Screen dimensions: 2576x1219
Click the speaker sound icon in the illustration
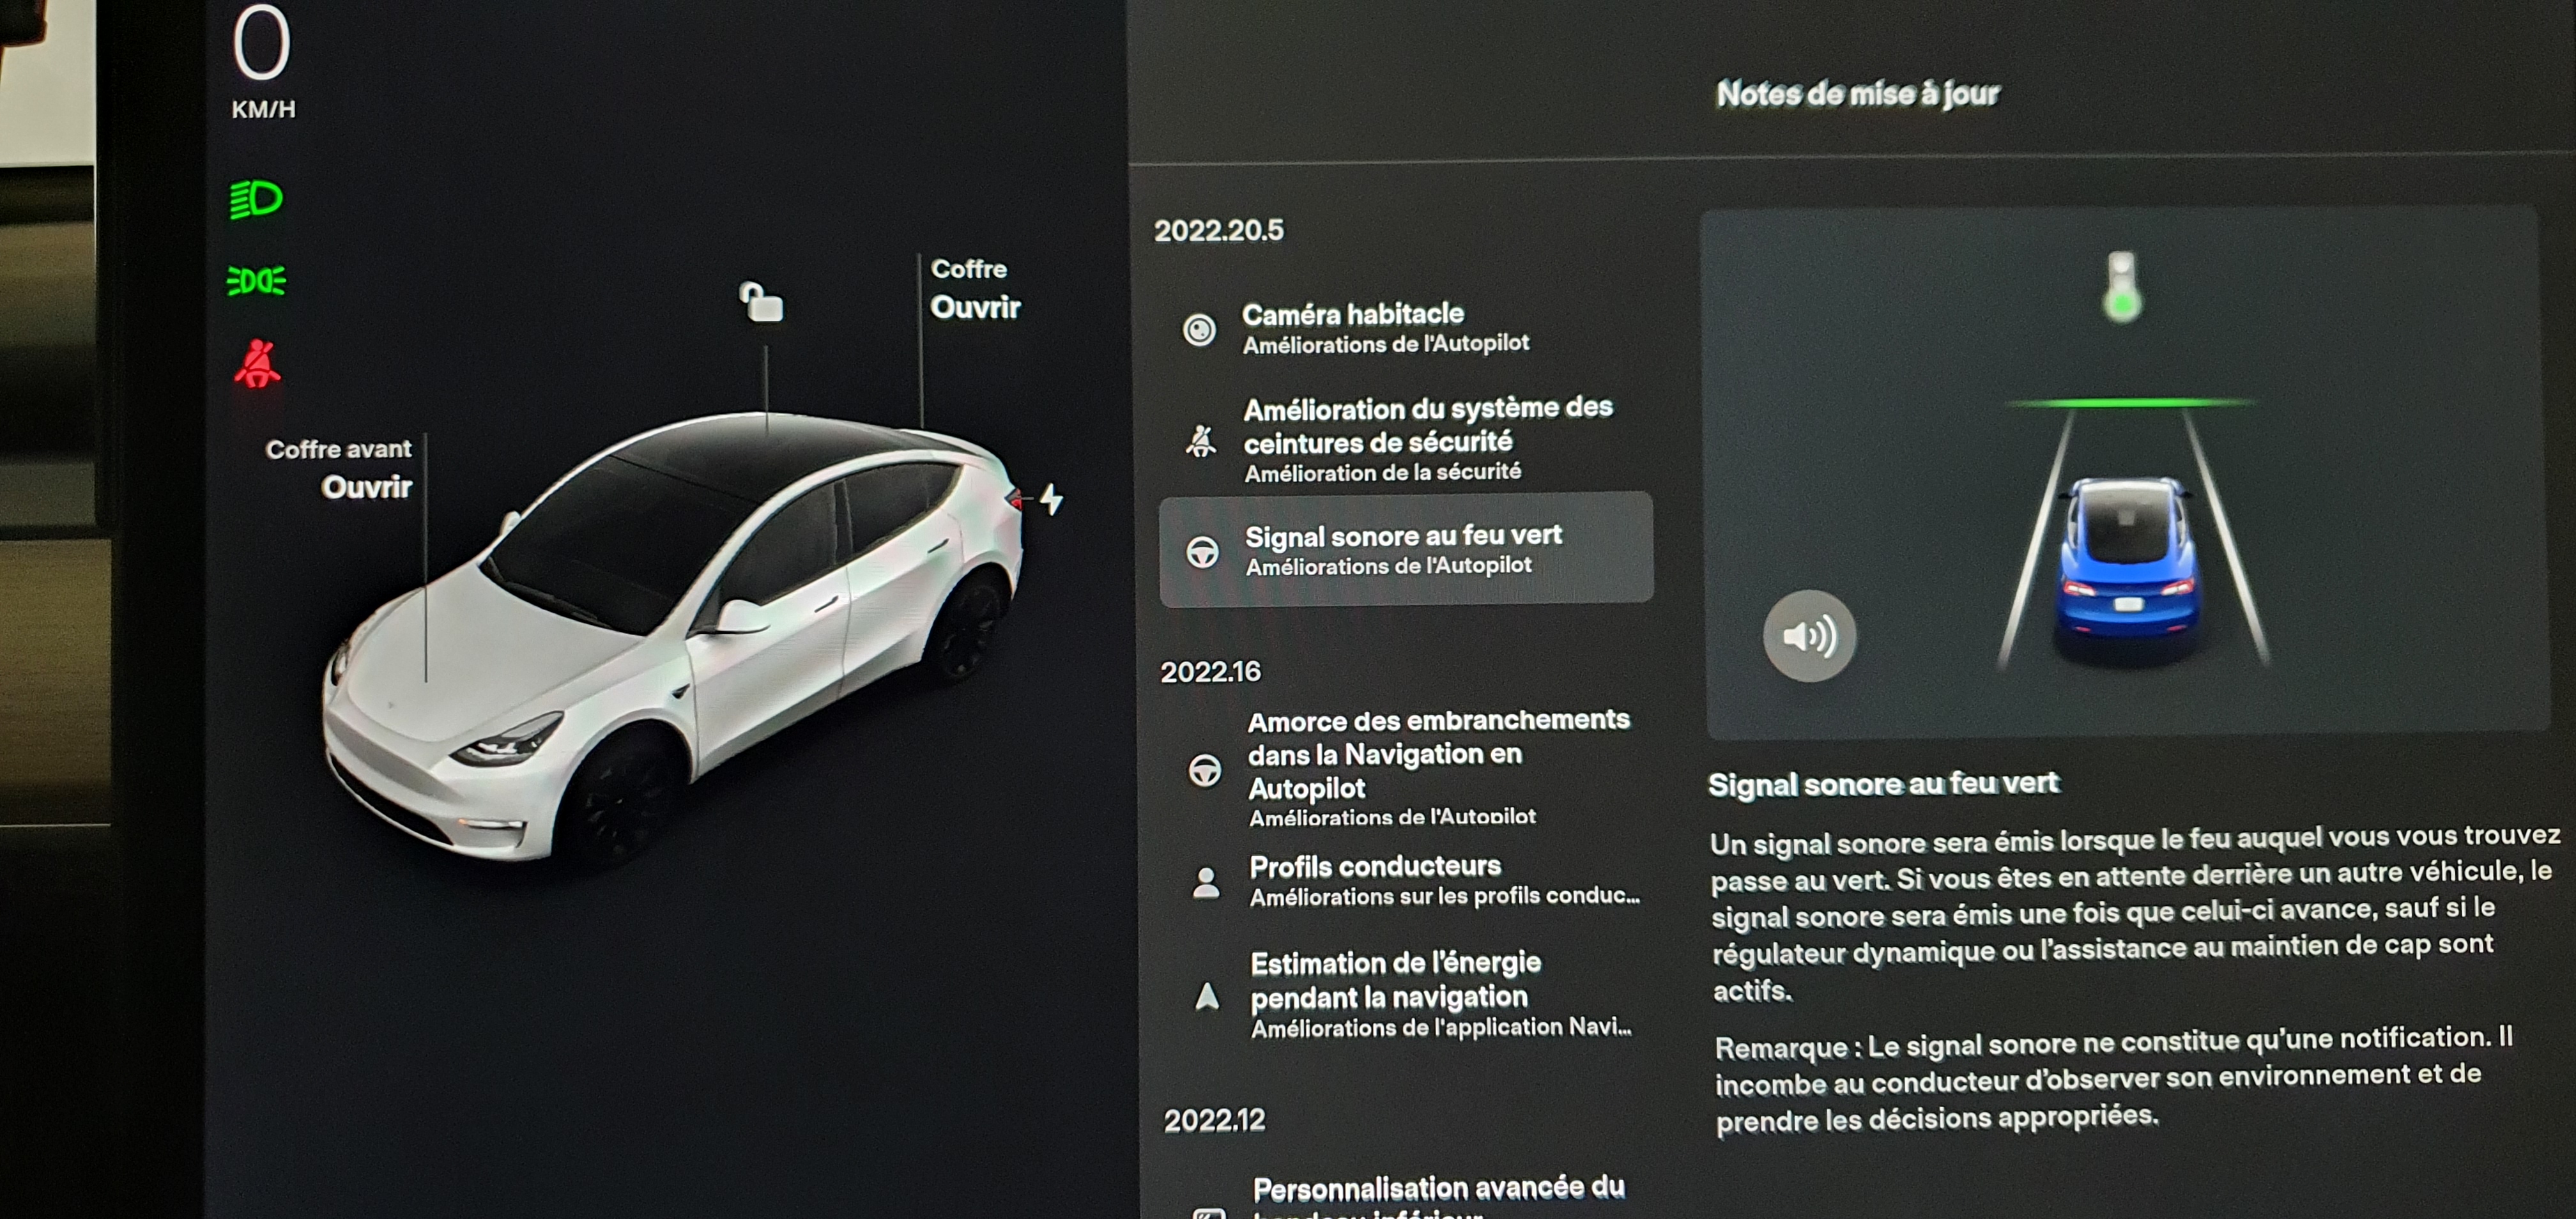(1809, 636)
